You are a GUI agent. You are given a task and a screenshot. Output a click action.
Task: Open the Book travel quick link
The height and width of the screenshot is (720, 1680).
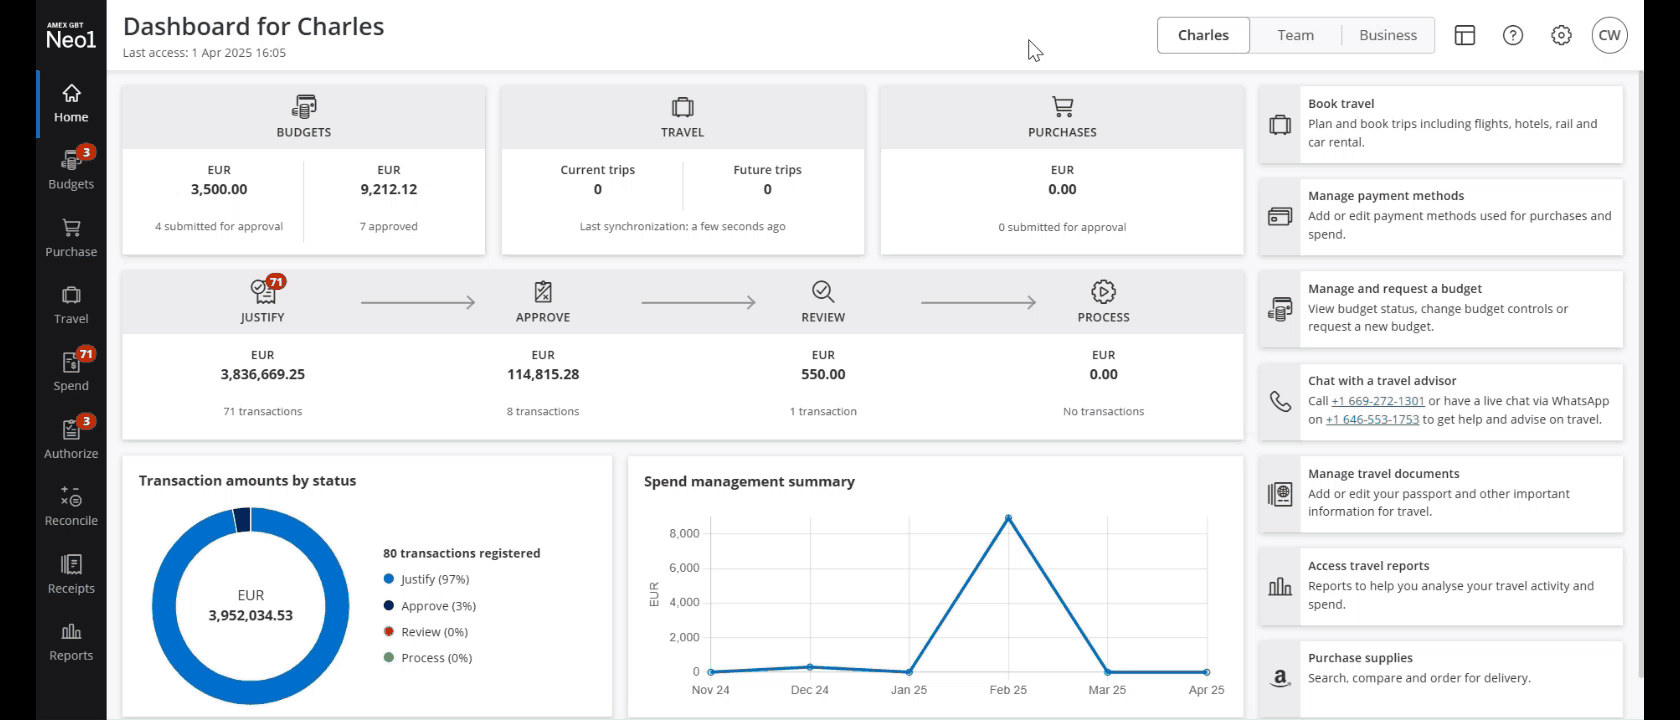pos(1441,124)
